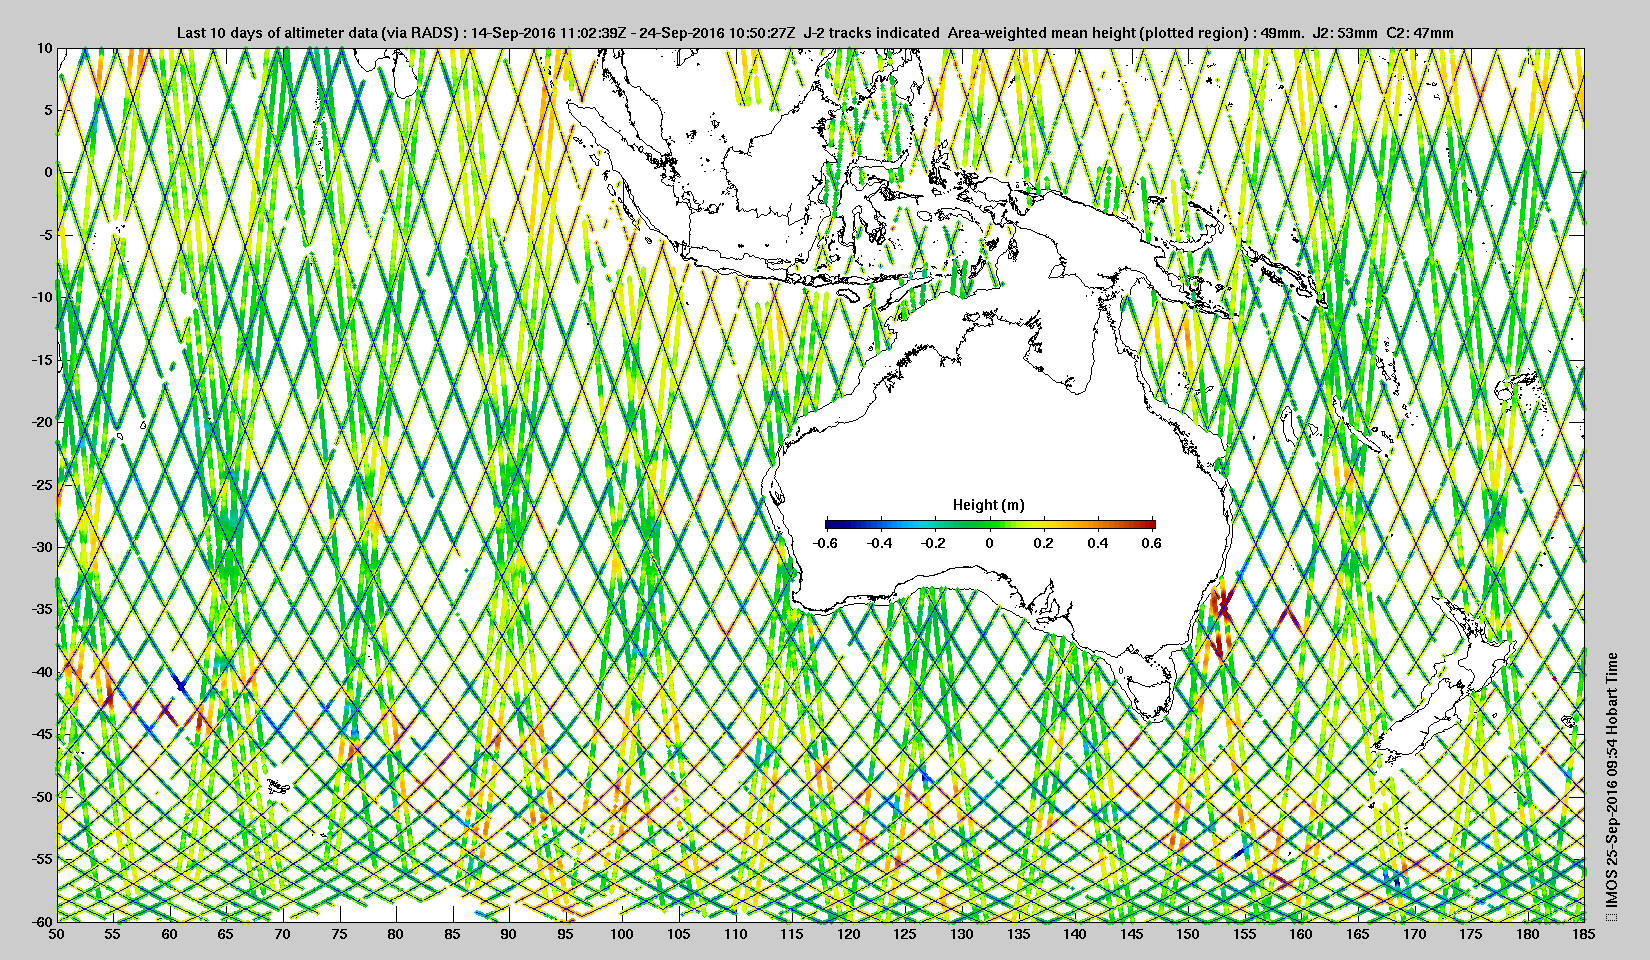Click longitude axis label 140
This screenshot has width=1650, height=960.
tap(1075, 935)
